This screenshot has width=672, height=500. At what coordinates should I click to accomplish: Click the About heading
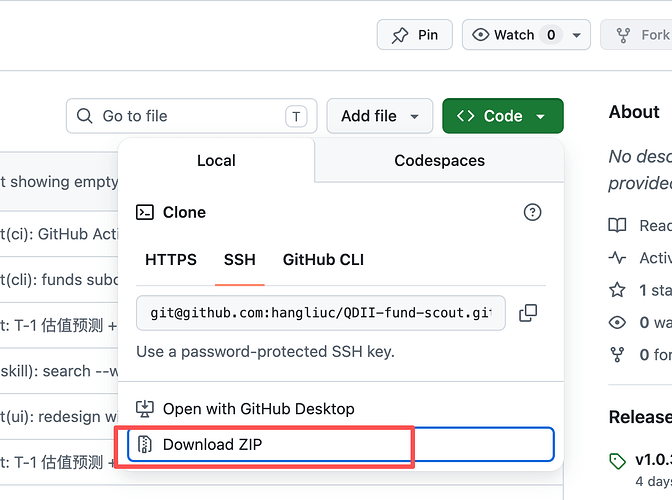(x=634, y=112)
